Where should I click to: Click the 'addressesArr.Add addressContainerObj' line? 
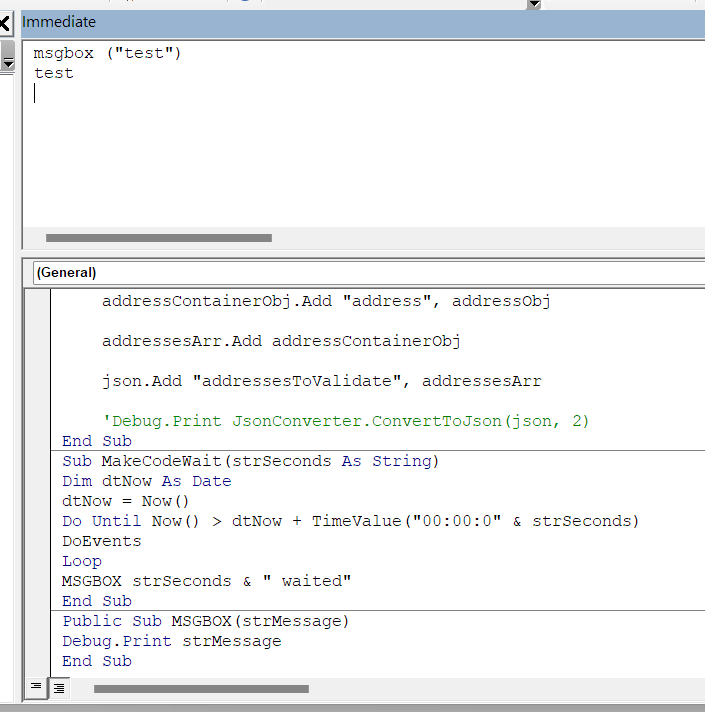pyautogui.click(x=281, y=341)
